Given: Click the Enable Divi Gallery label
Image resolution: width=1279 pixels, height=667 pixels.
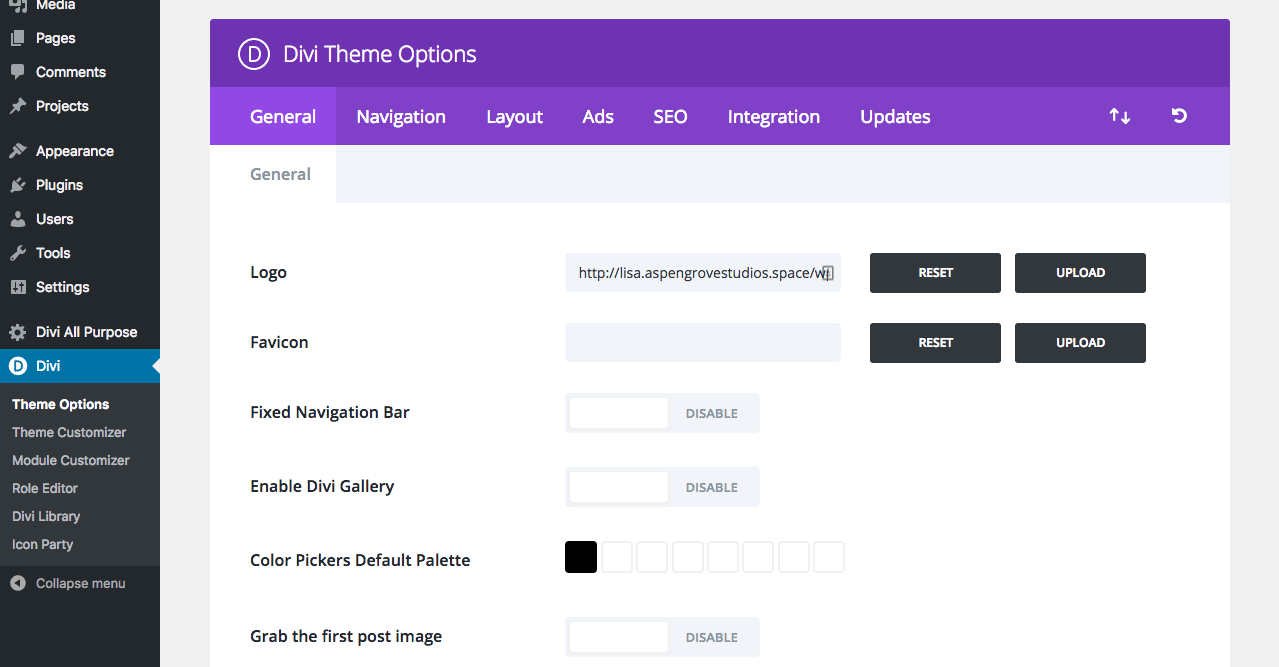Looking at the screenshot, I should click(322, 486).
